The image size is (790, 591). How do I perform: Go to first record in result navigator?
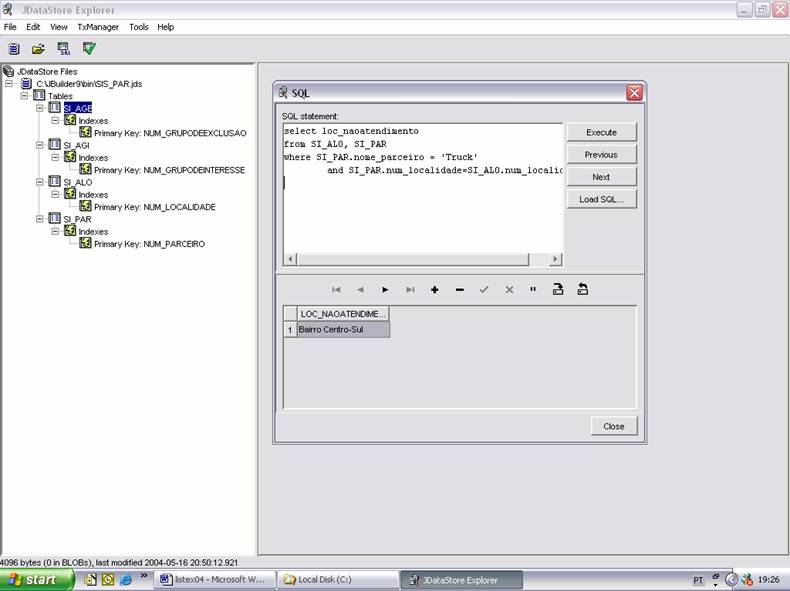pos(336,290)
